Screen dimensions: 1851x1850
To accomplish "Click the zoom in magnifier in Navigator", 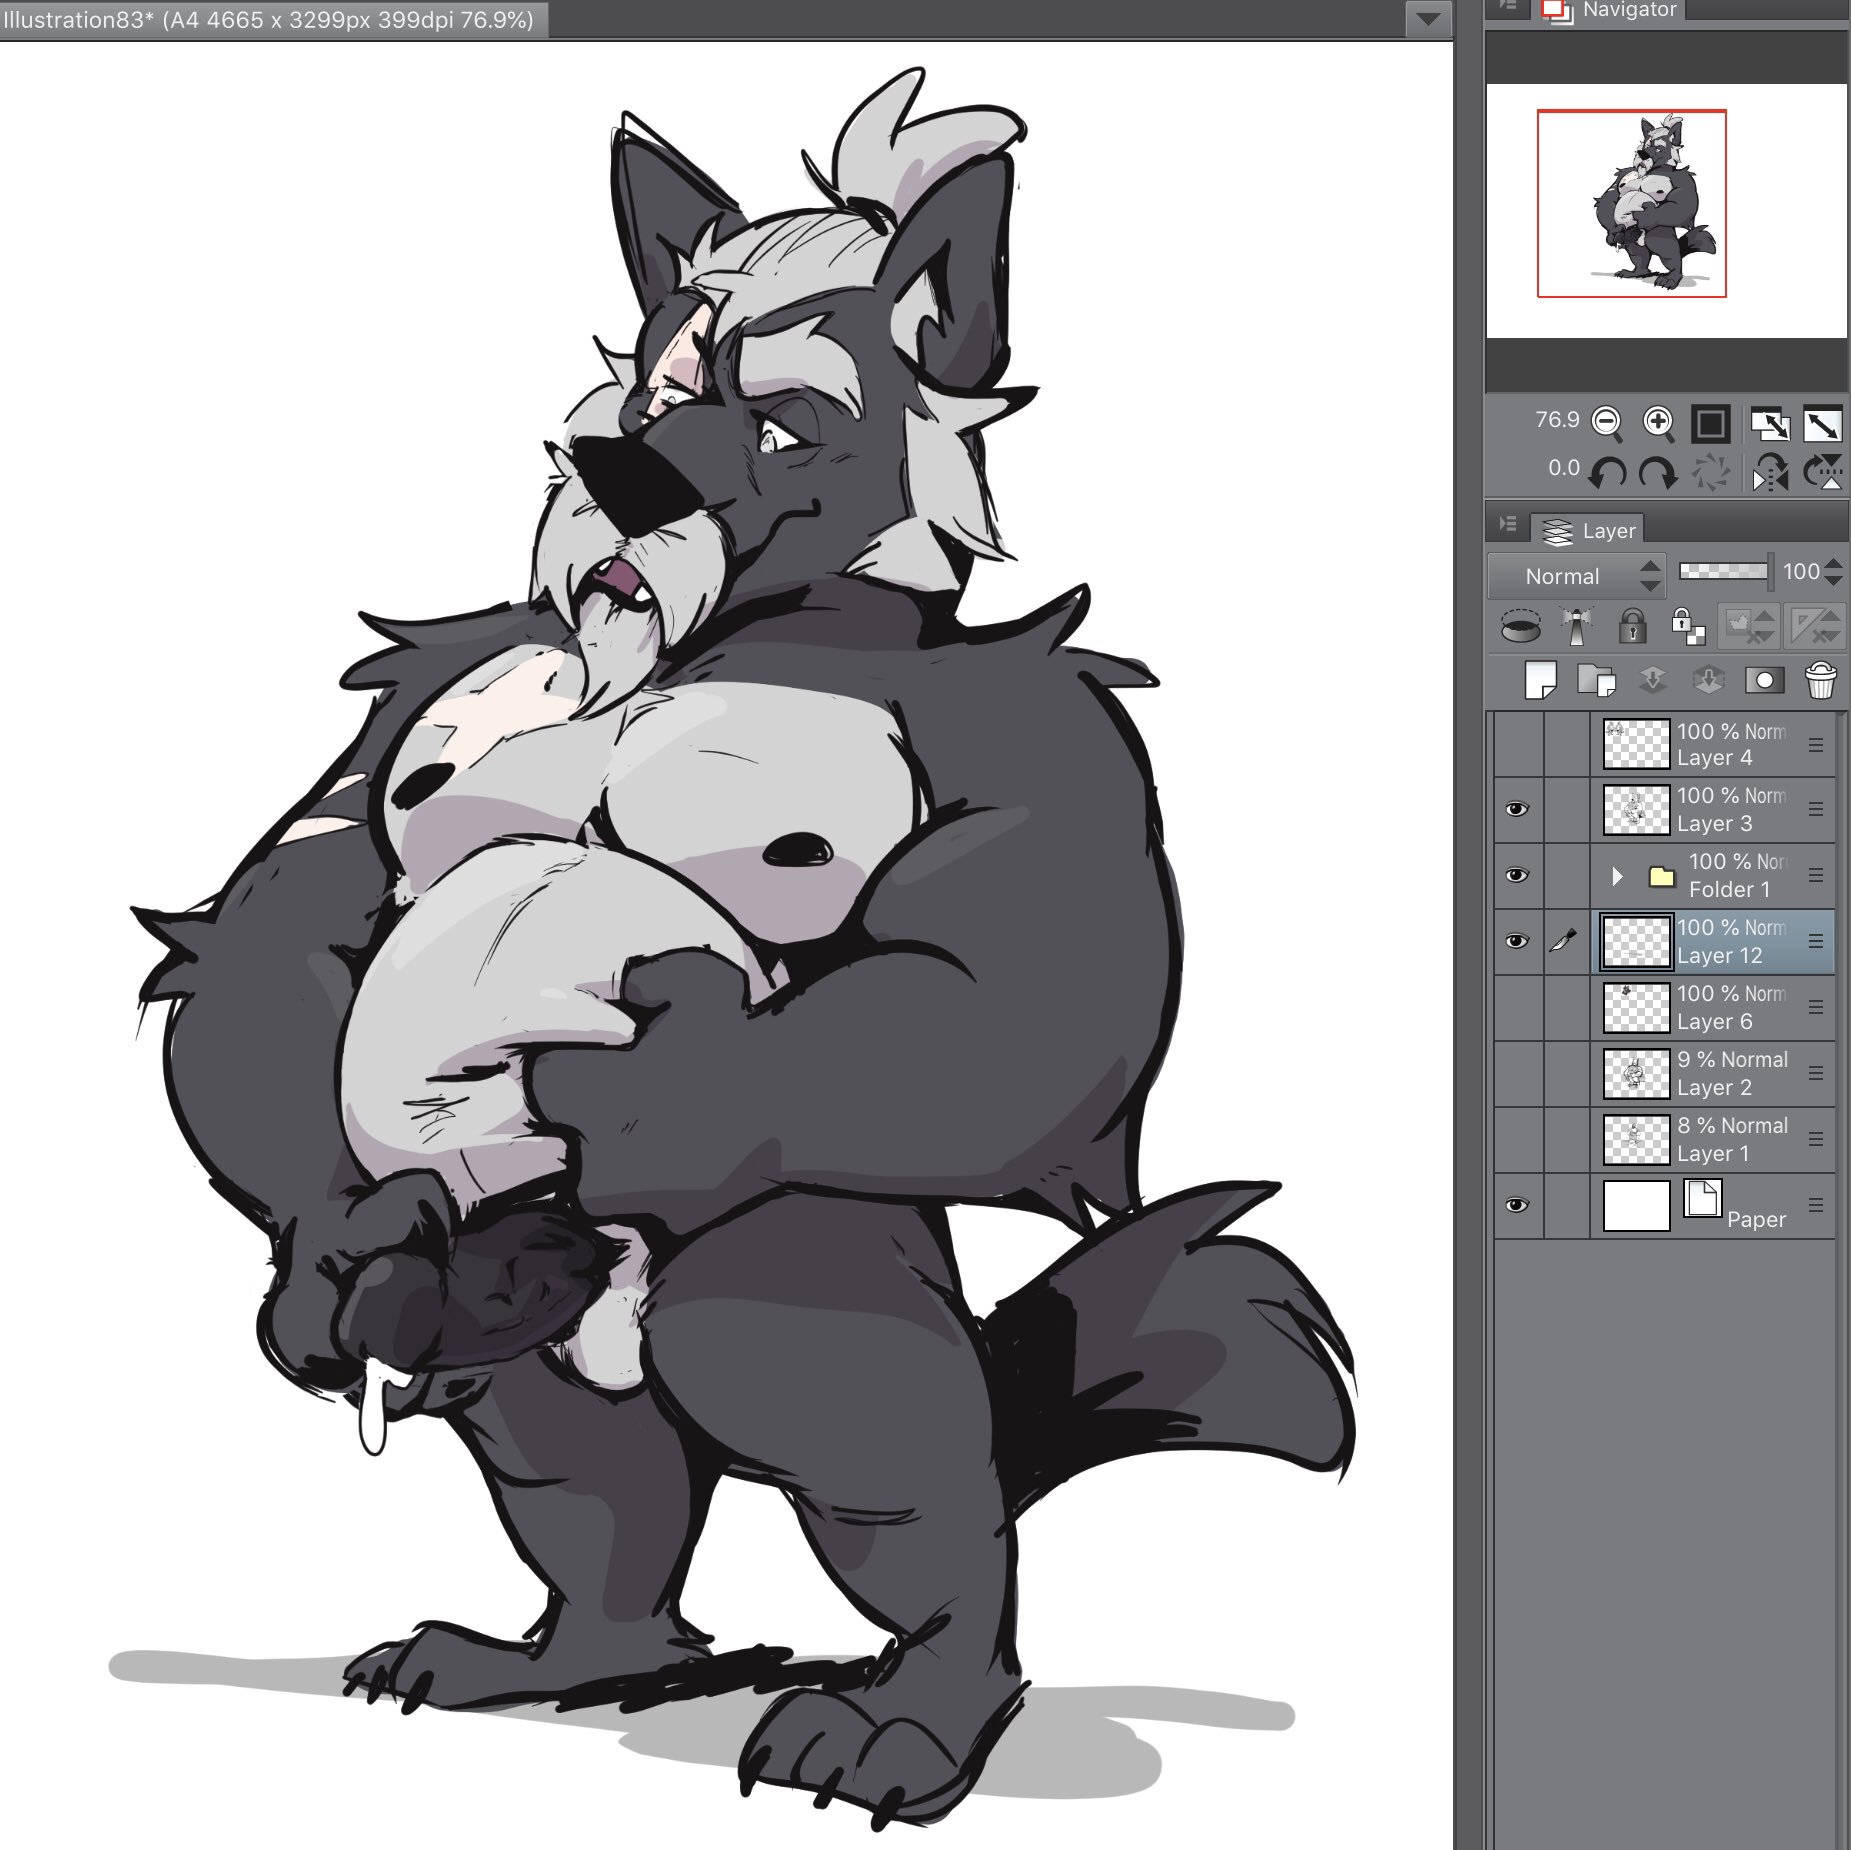I will pos(1658,421).
